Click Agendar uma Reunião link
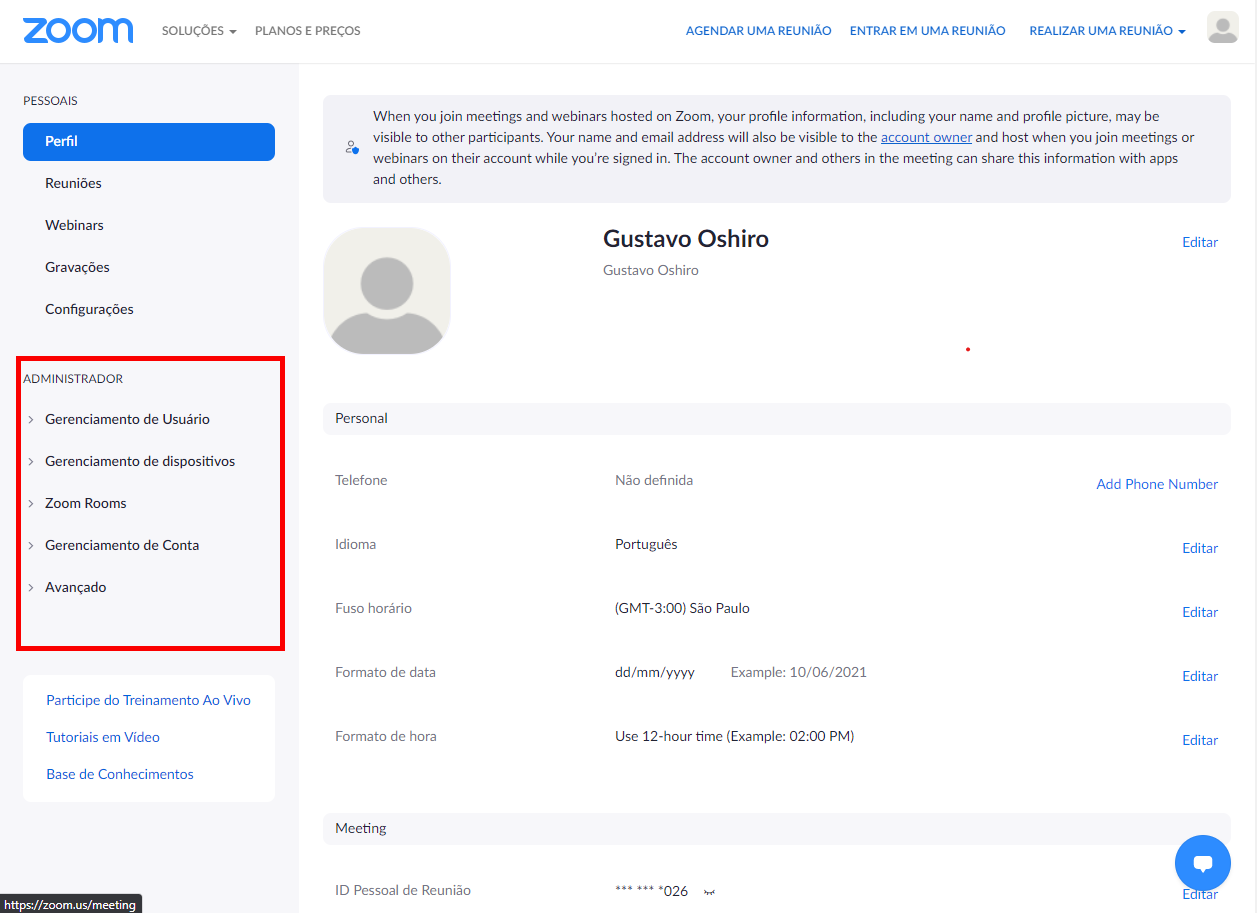Viewport: 1257px width, 913px height. point(759,31)
